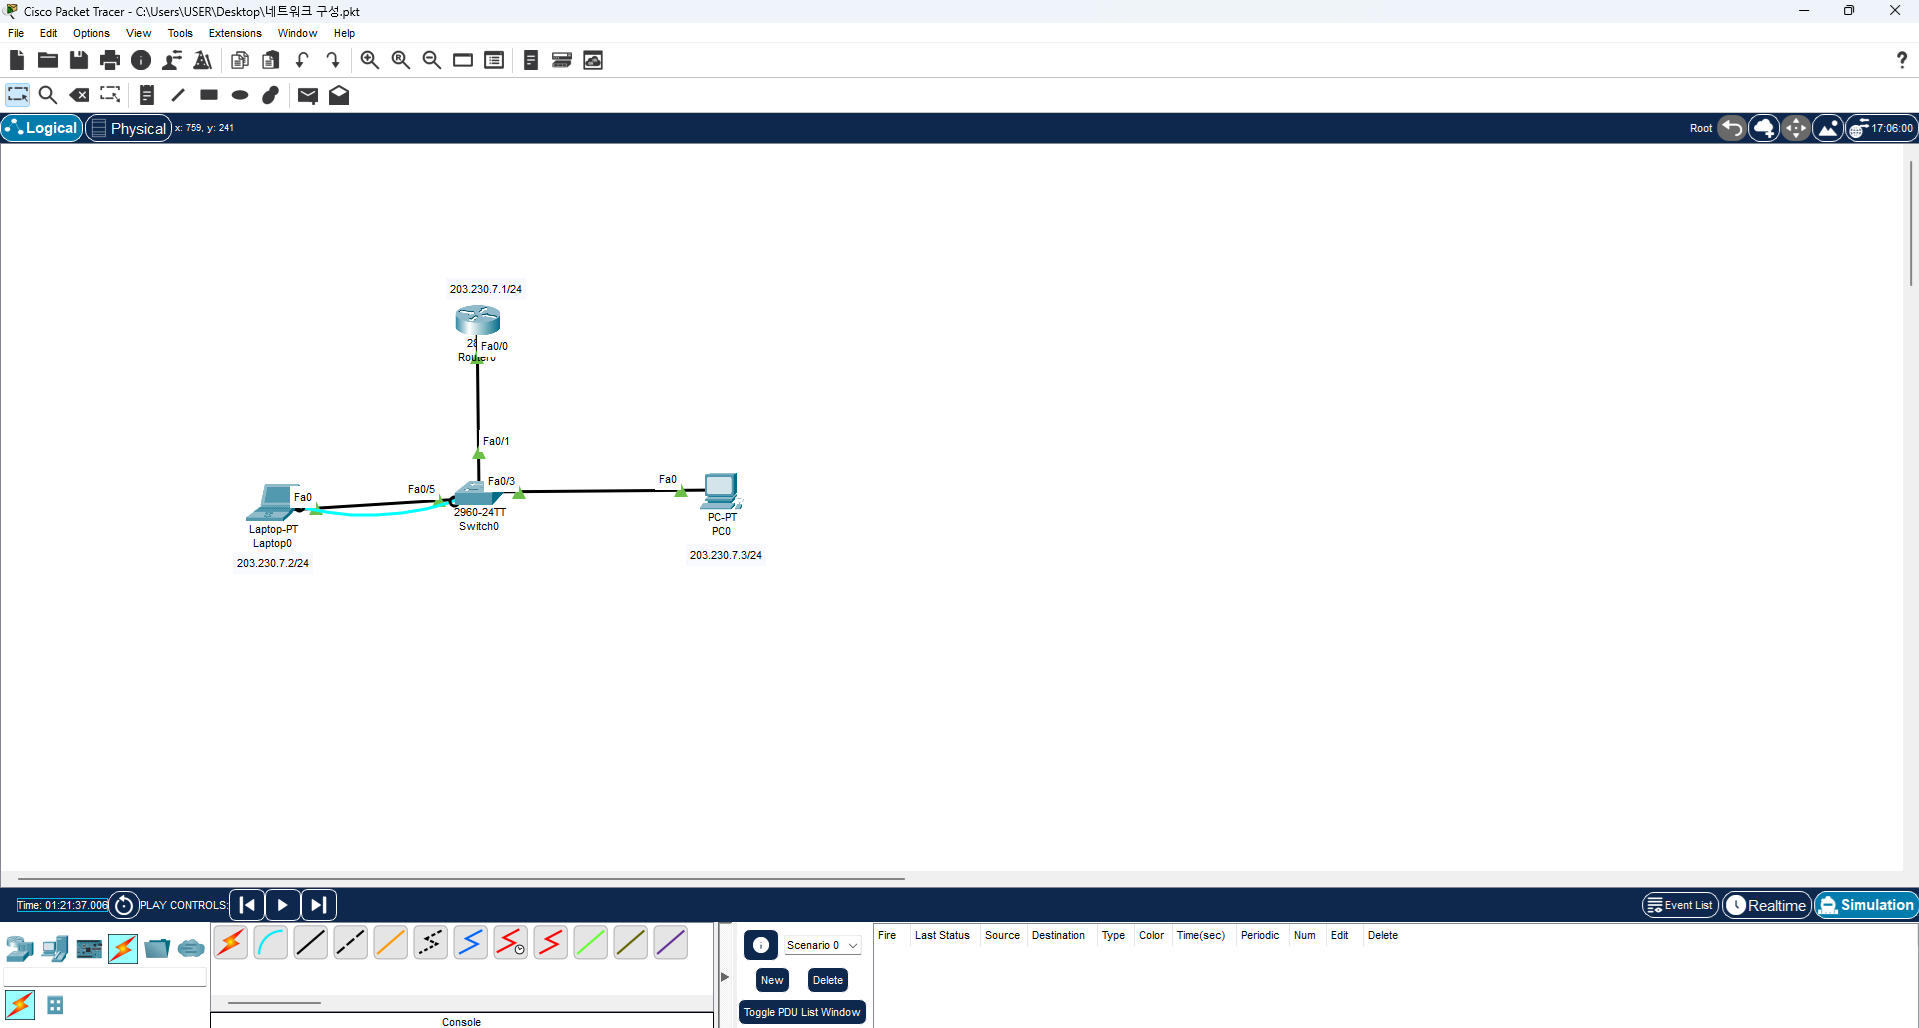The image size is (1919, 1028).
Task: Create a new network file
Action: (x=17, y=60)
